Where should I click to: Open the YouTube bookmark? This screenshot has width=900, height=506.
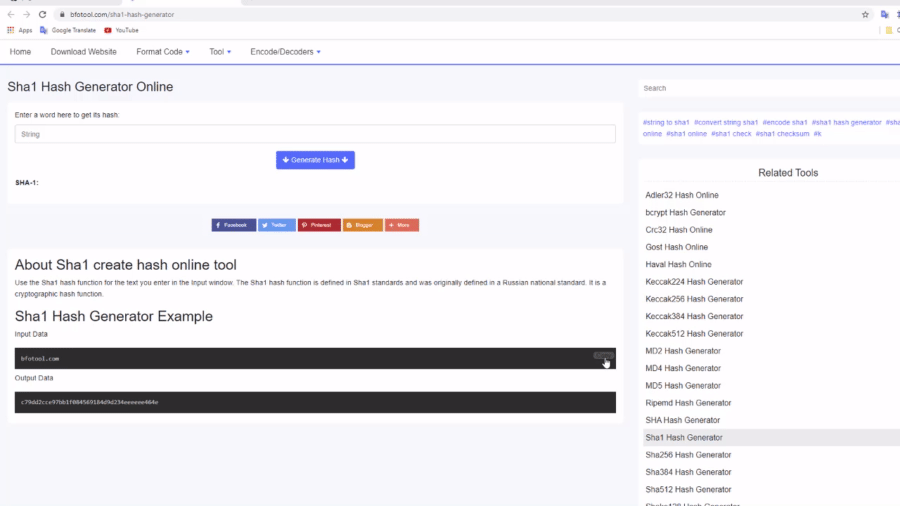pos(121,30)
